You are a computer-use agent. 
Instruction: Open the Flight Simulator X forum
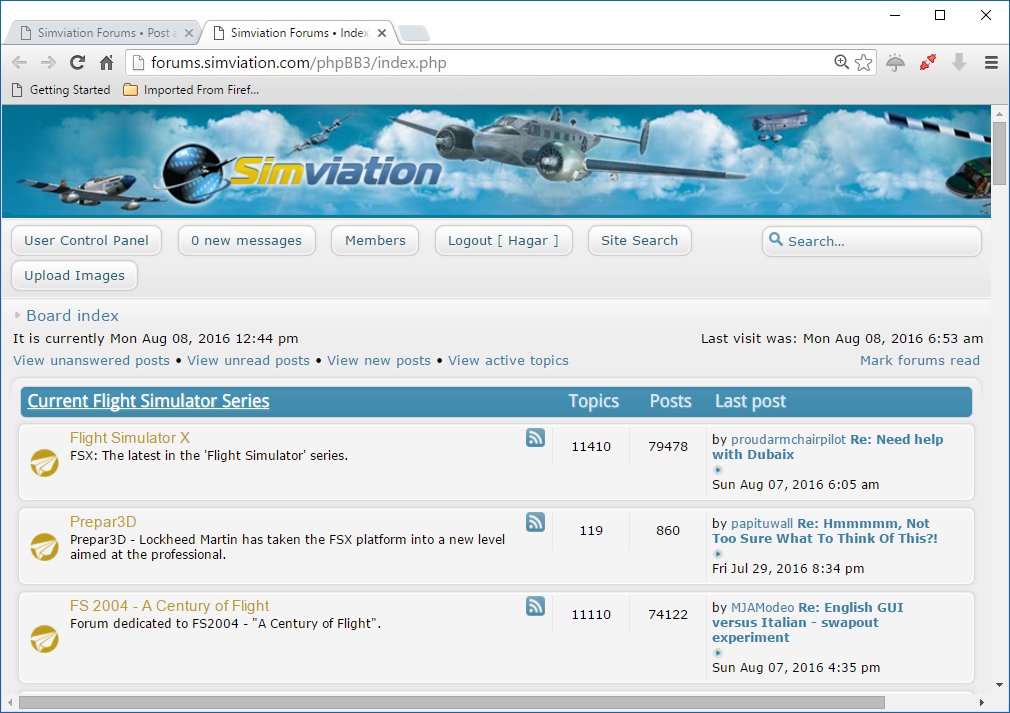click(x=129, y=438)
